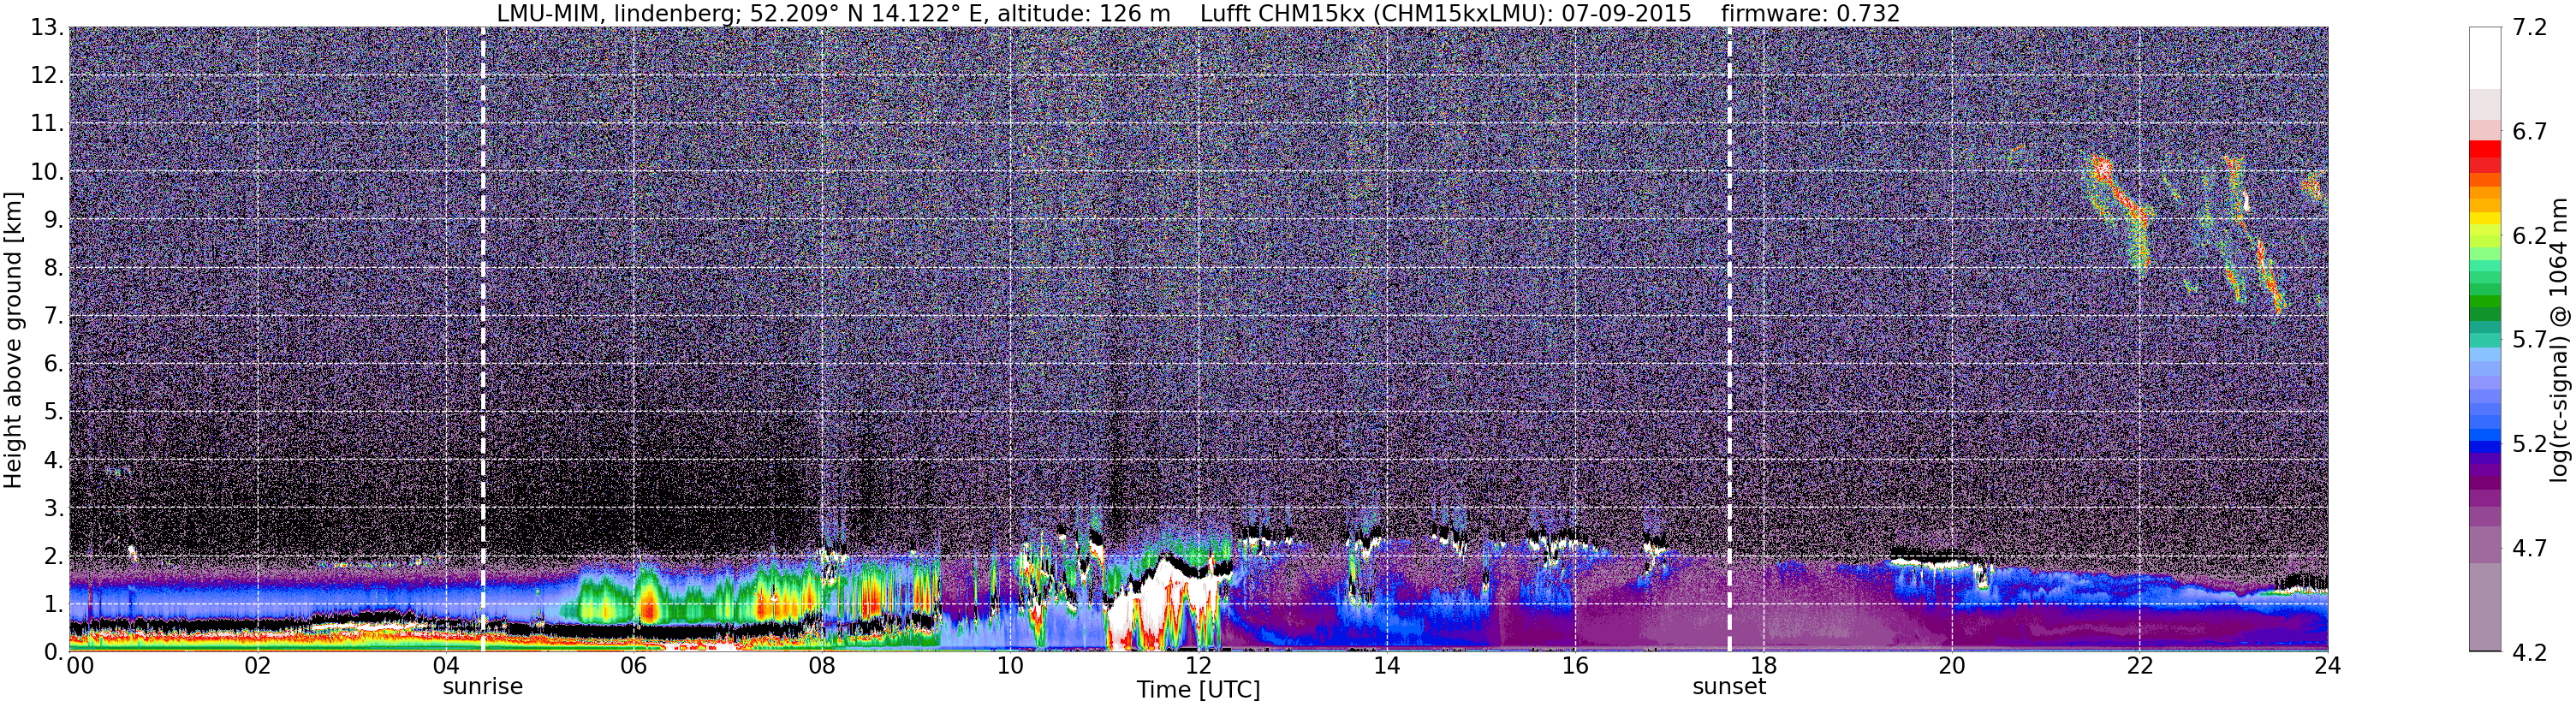
Task: Click the '7.2' value on the colorbar
Action: 2530,28
